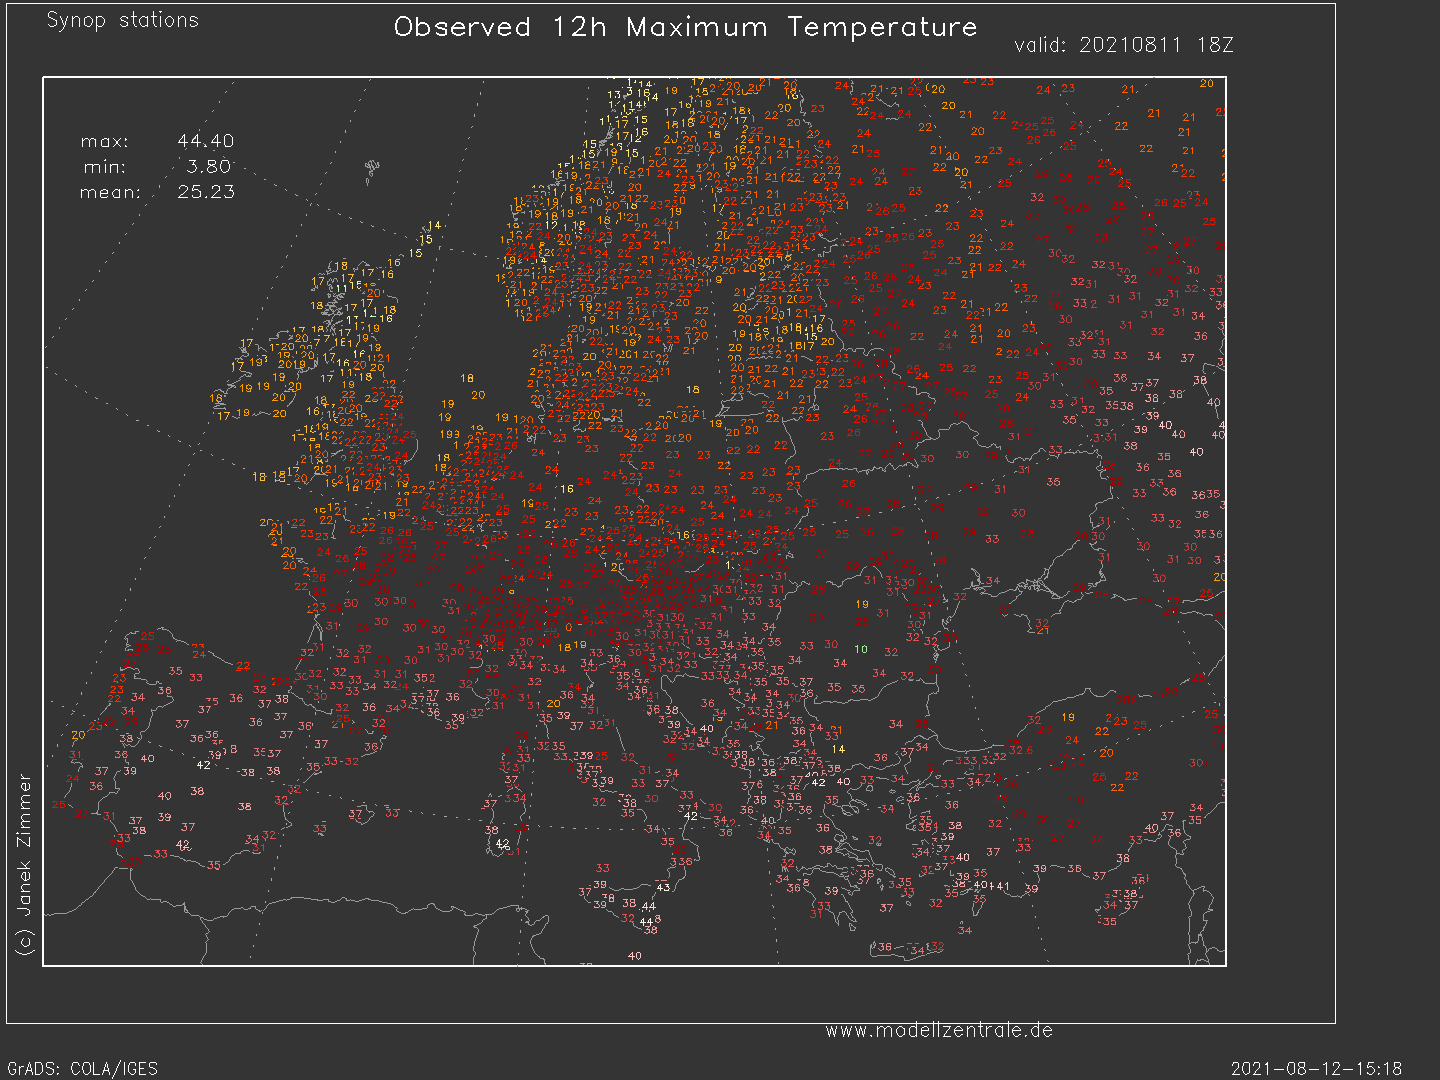Open the www.modellzentrale.de link

[938, 1031]
